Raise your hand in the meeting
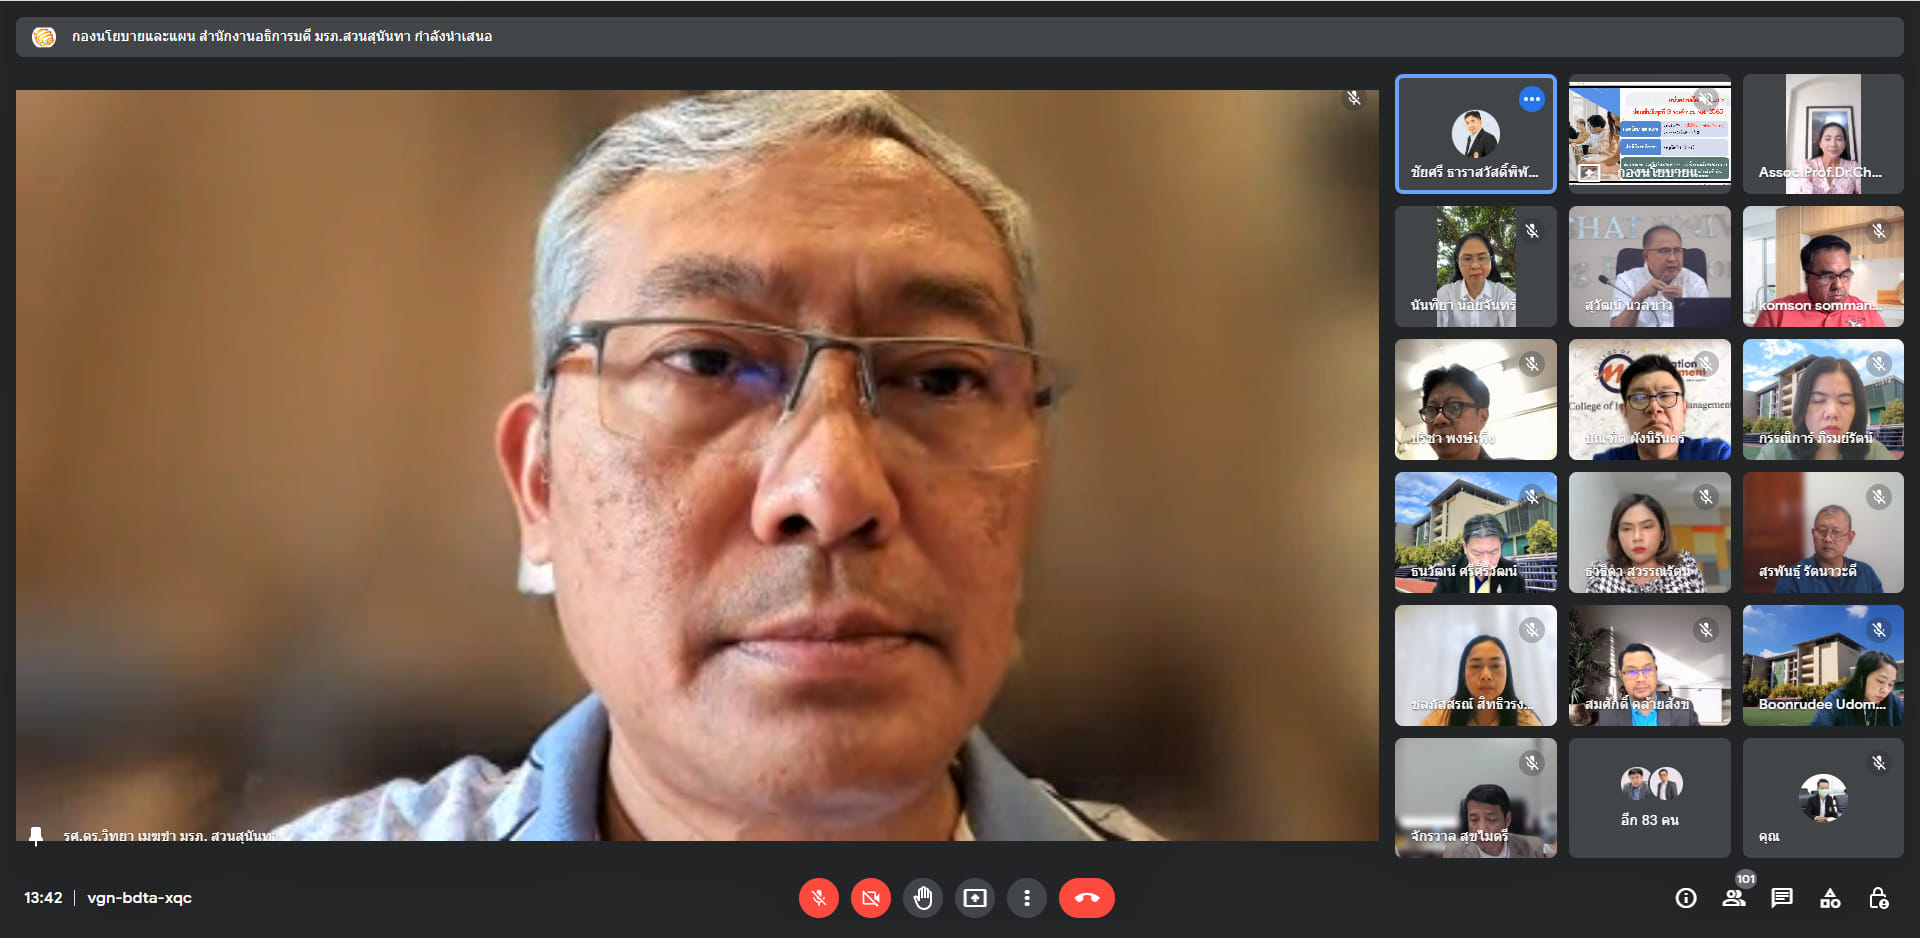1920x938 pixels. click(x=923, y=898)
